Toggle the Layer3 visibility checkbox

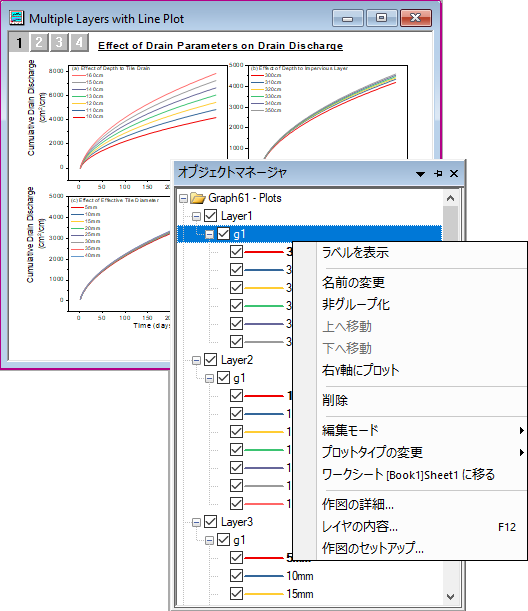(x=210, y=521)
